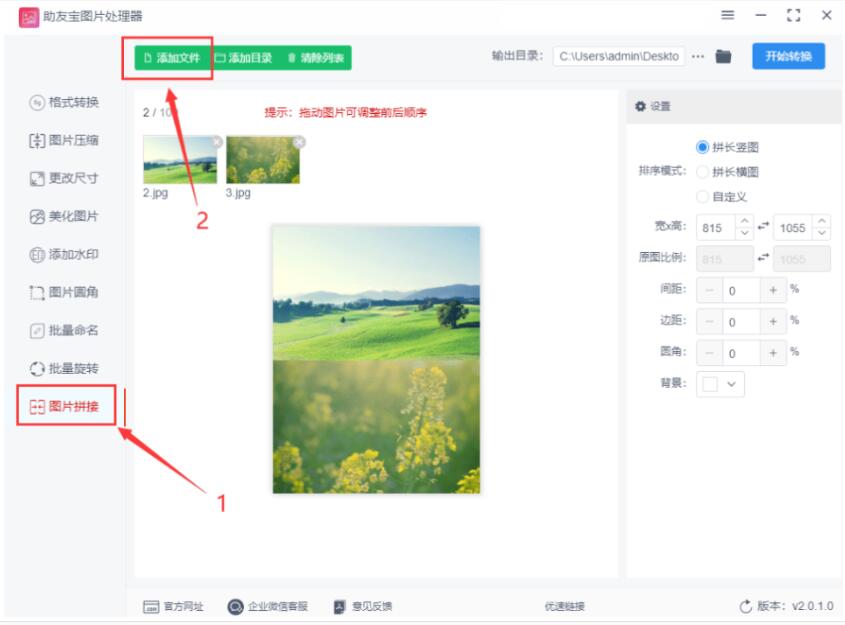Remove 3.jpg thumbnail using its X icon
The height and width of the screenshot is (625, 845).
(299, 142)
